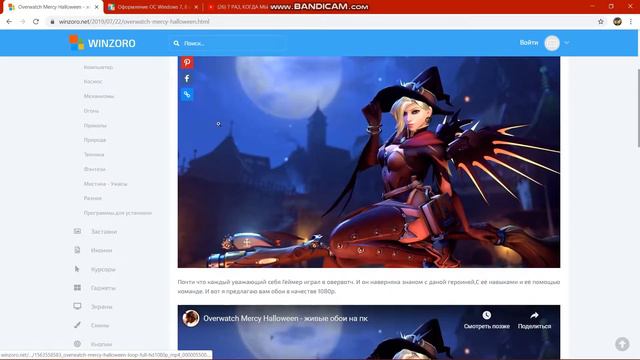640x360 pixels.
Task: Click the browser vertical scrollbar thumb
Action: click(x=638, y=107)
